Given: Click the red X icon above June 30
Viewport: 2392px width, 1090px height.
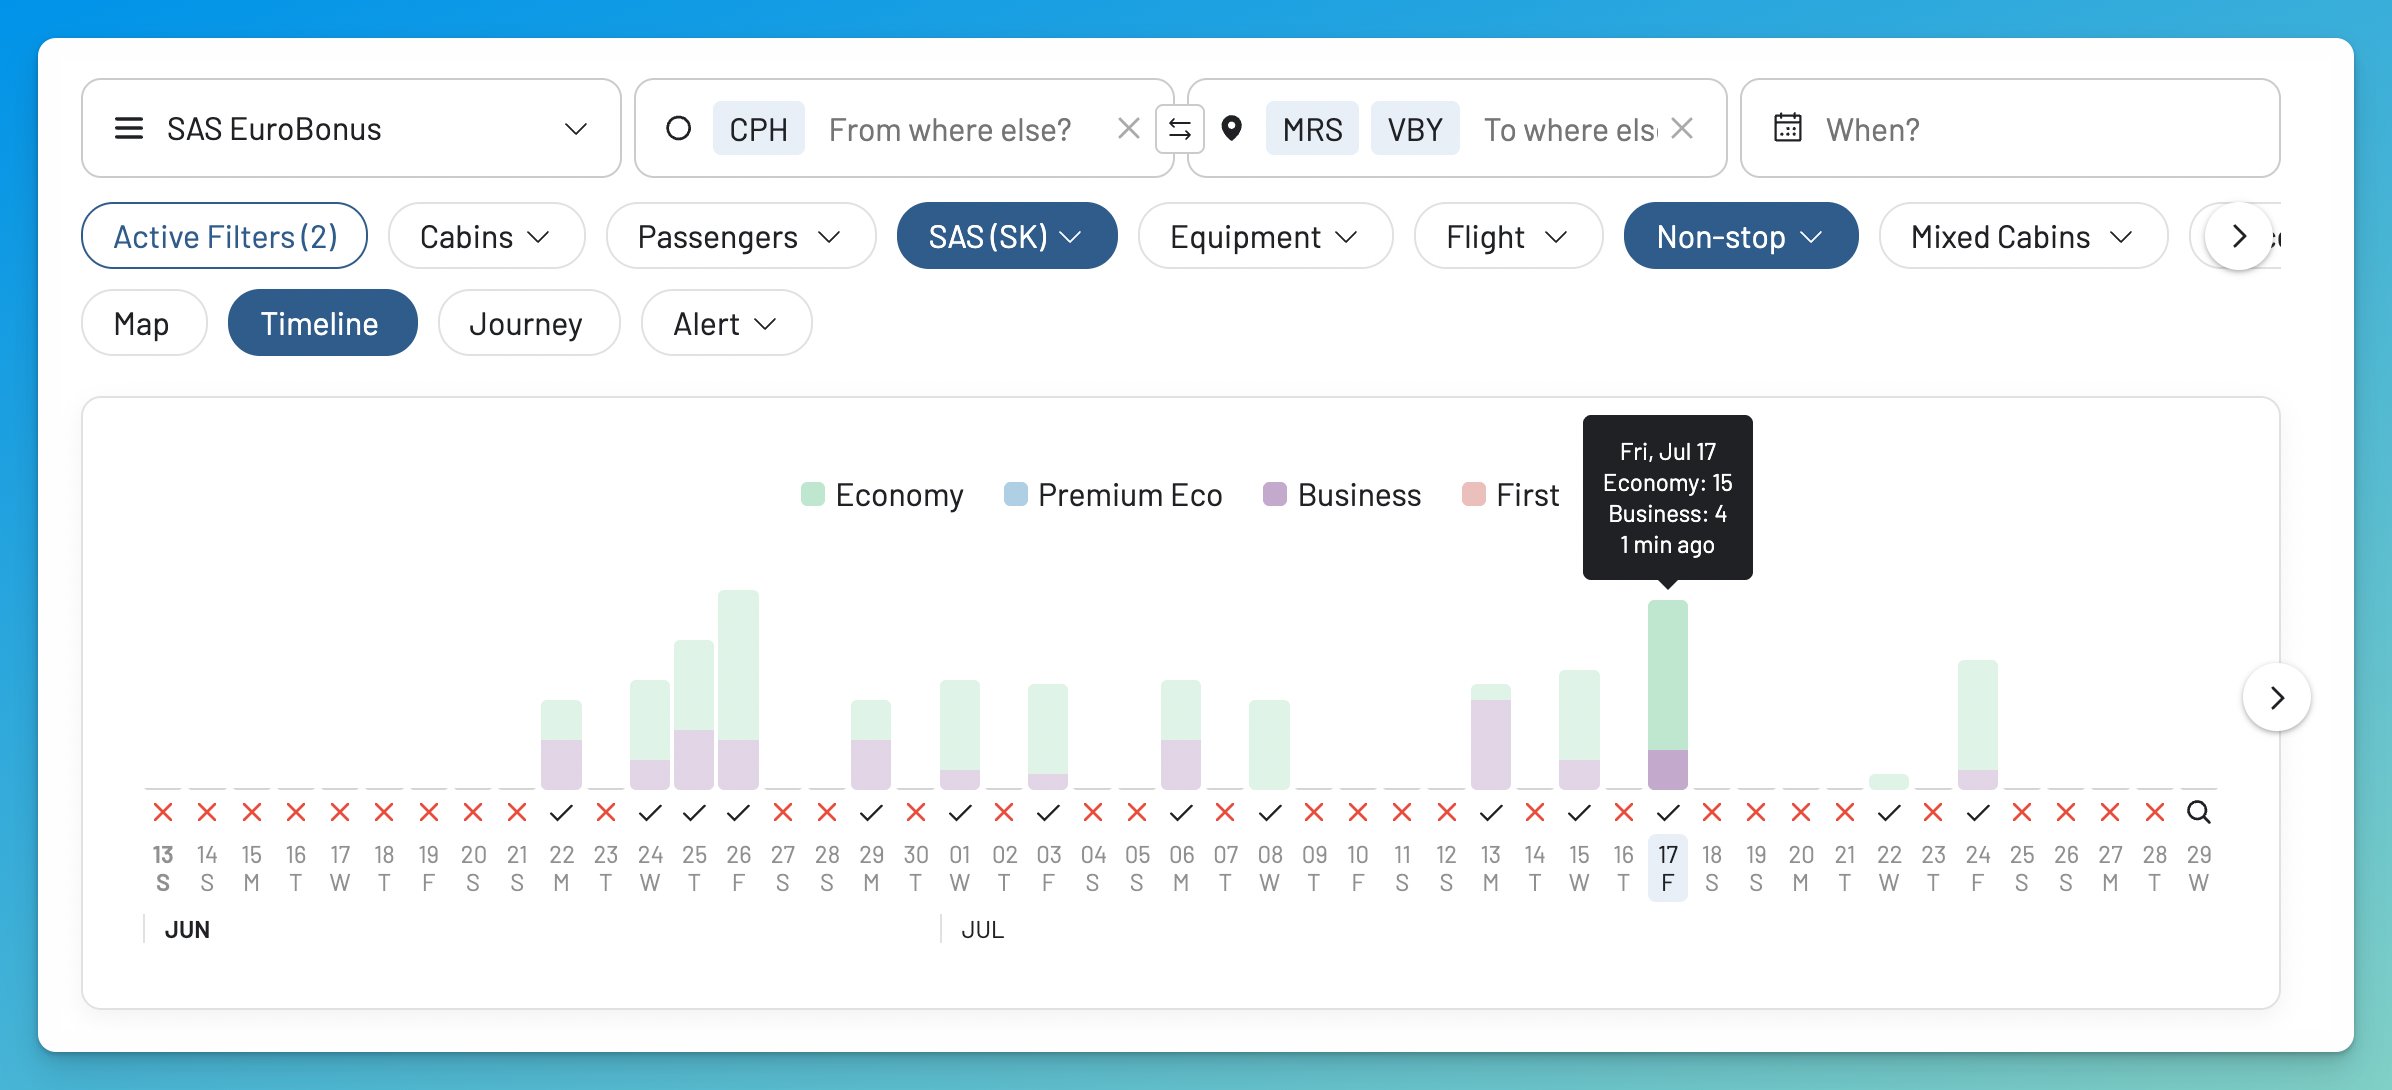Looking at the screenshot, I should click(916, 812).
